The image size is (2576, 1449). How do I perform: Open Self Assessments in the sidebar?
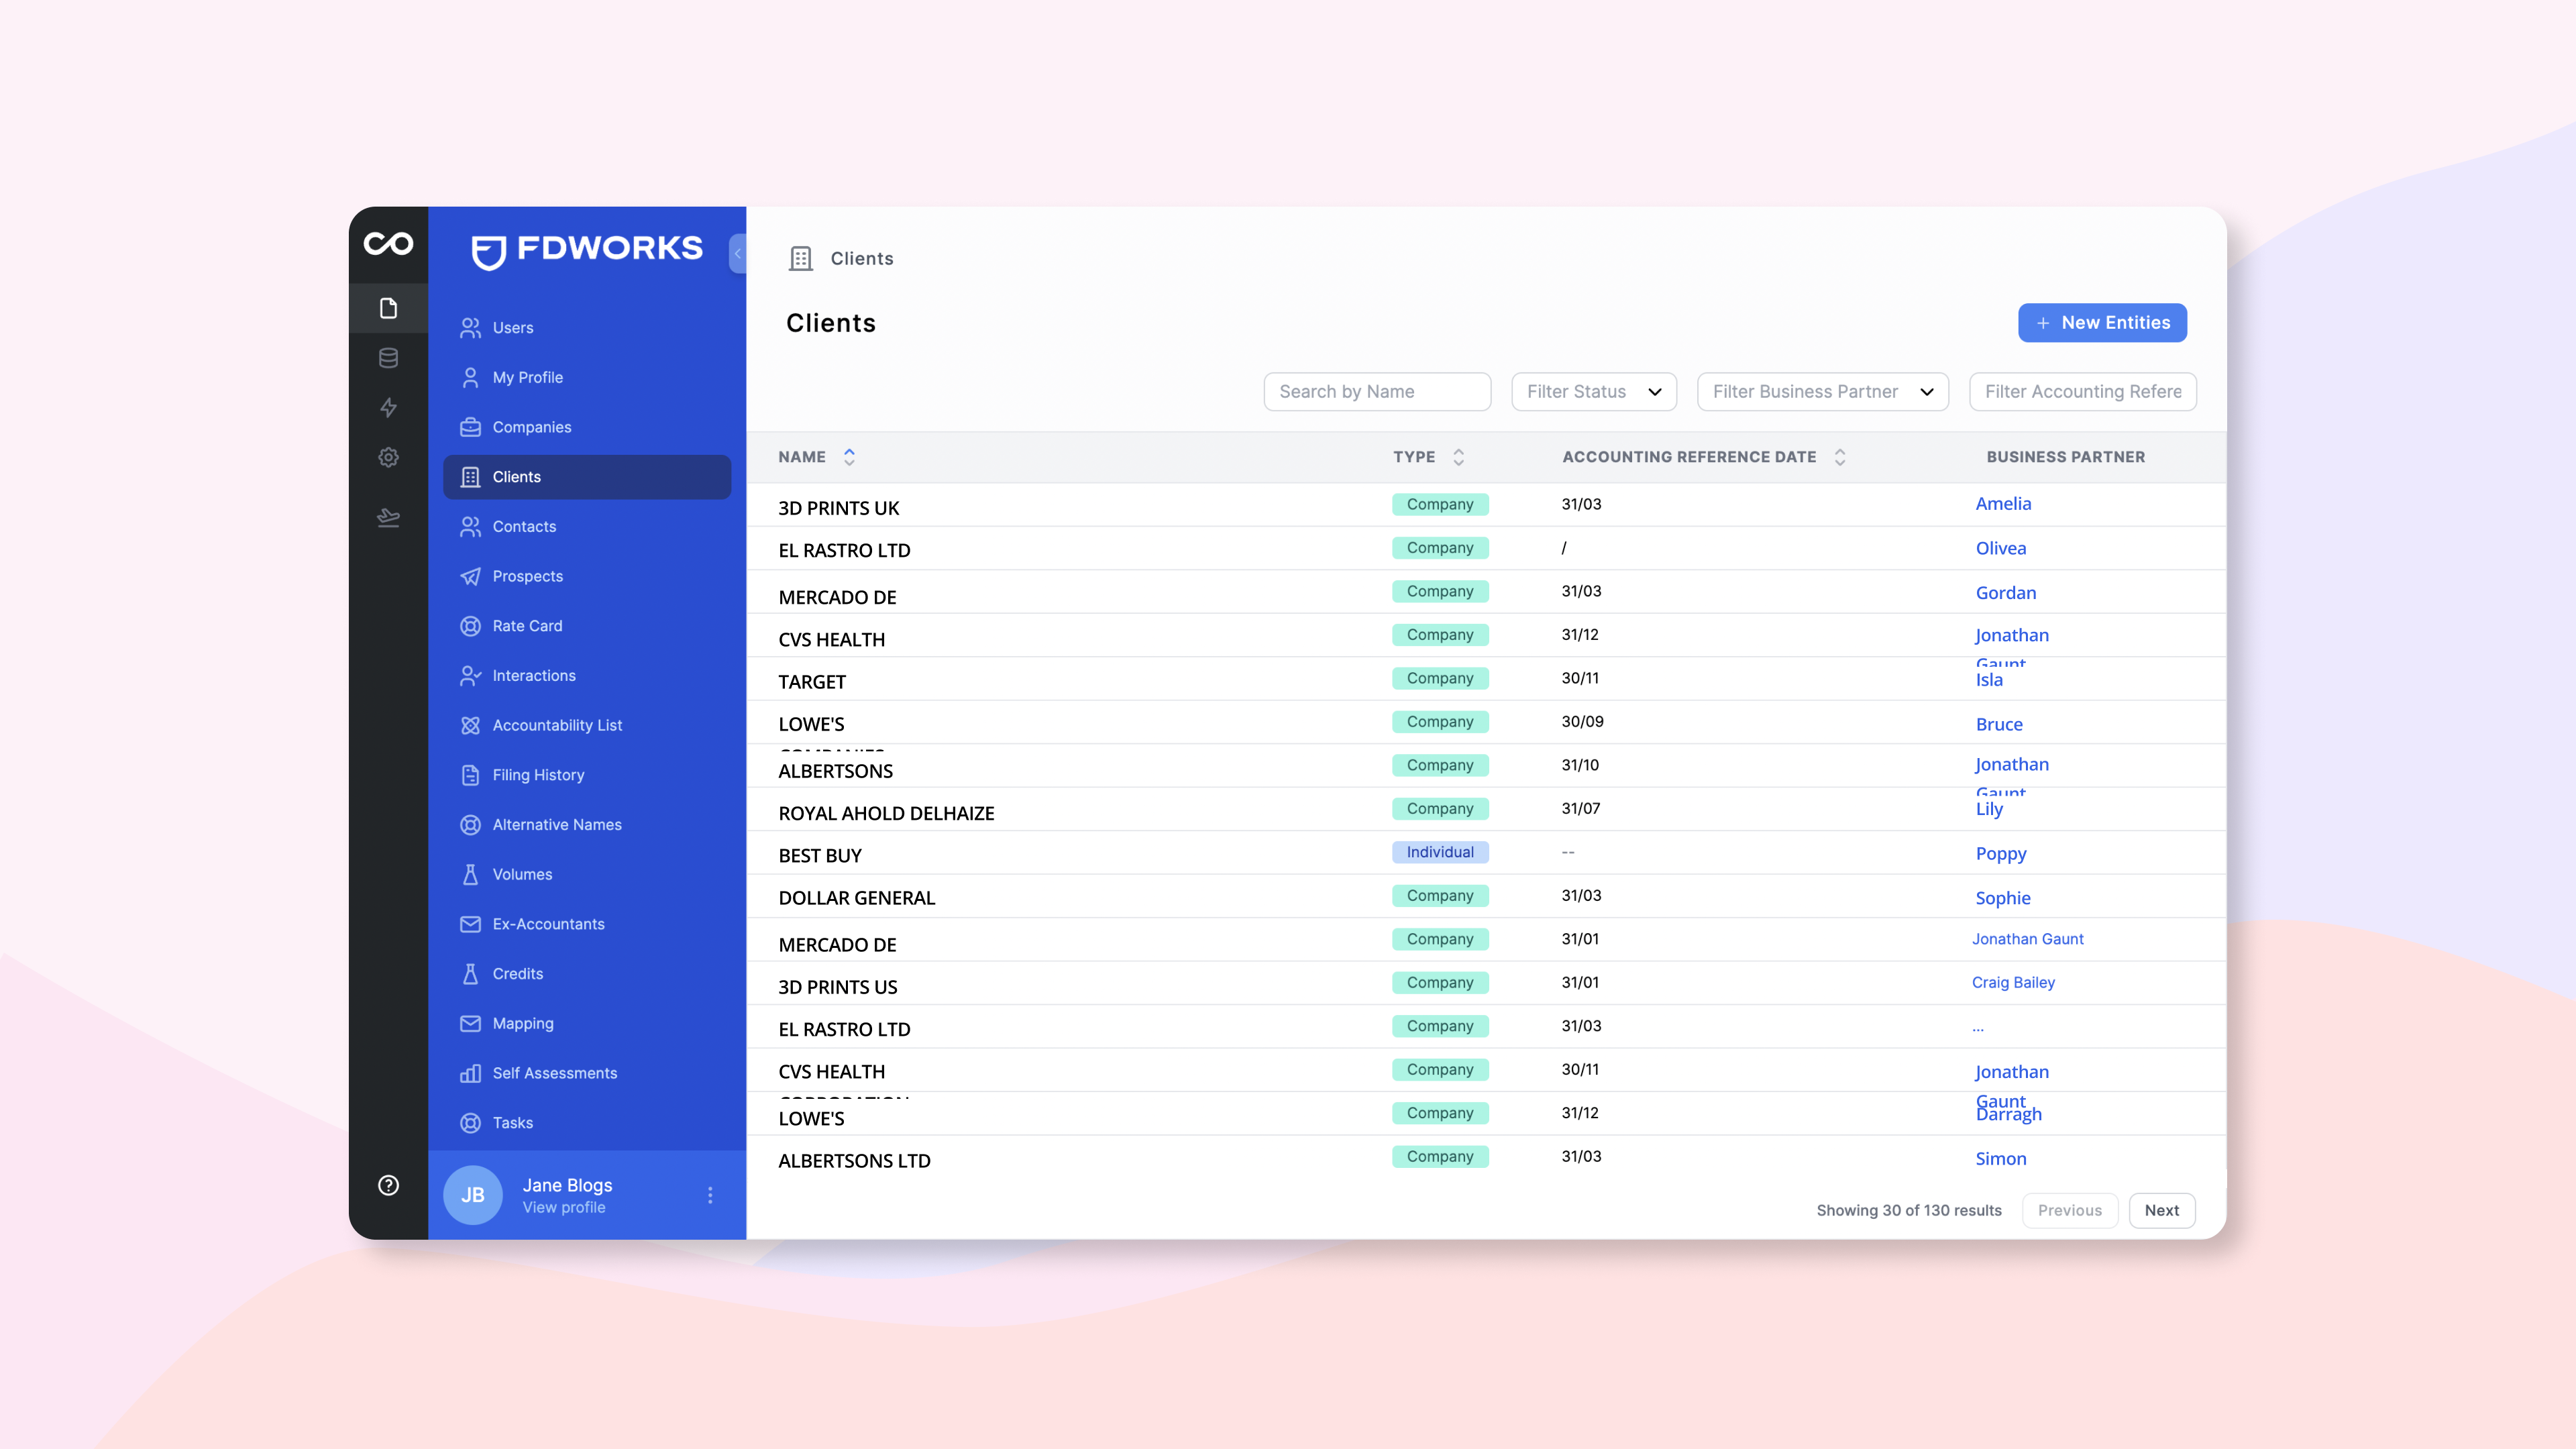[587, 1073]
